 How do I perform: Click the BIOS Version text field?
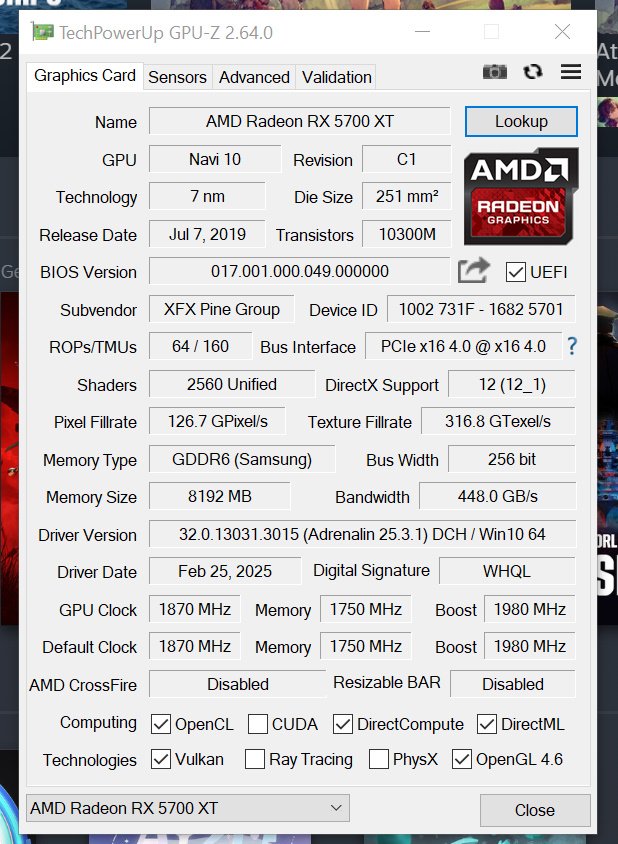299,271
